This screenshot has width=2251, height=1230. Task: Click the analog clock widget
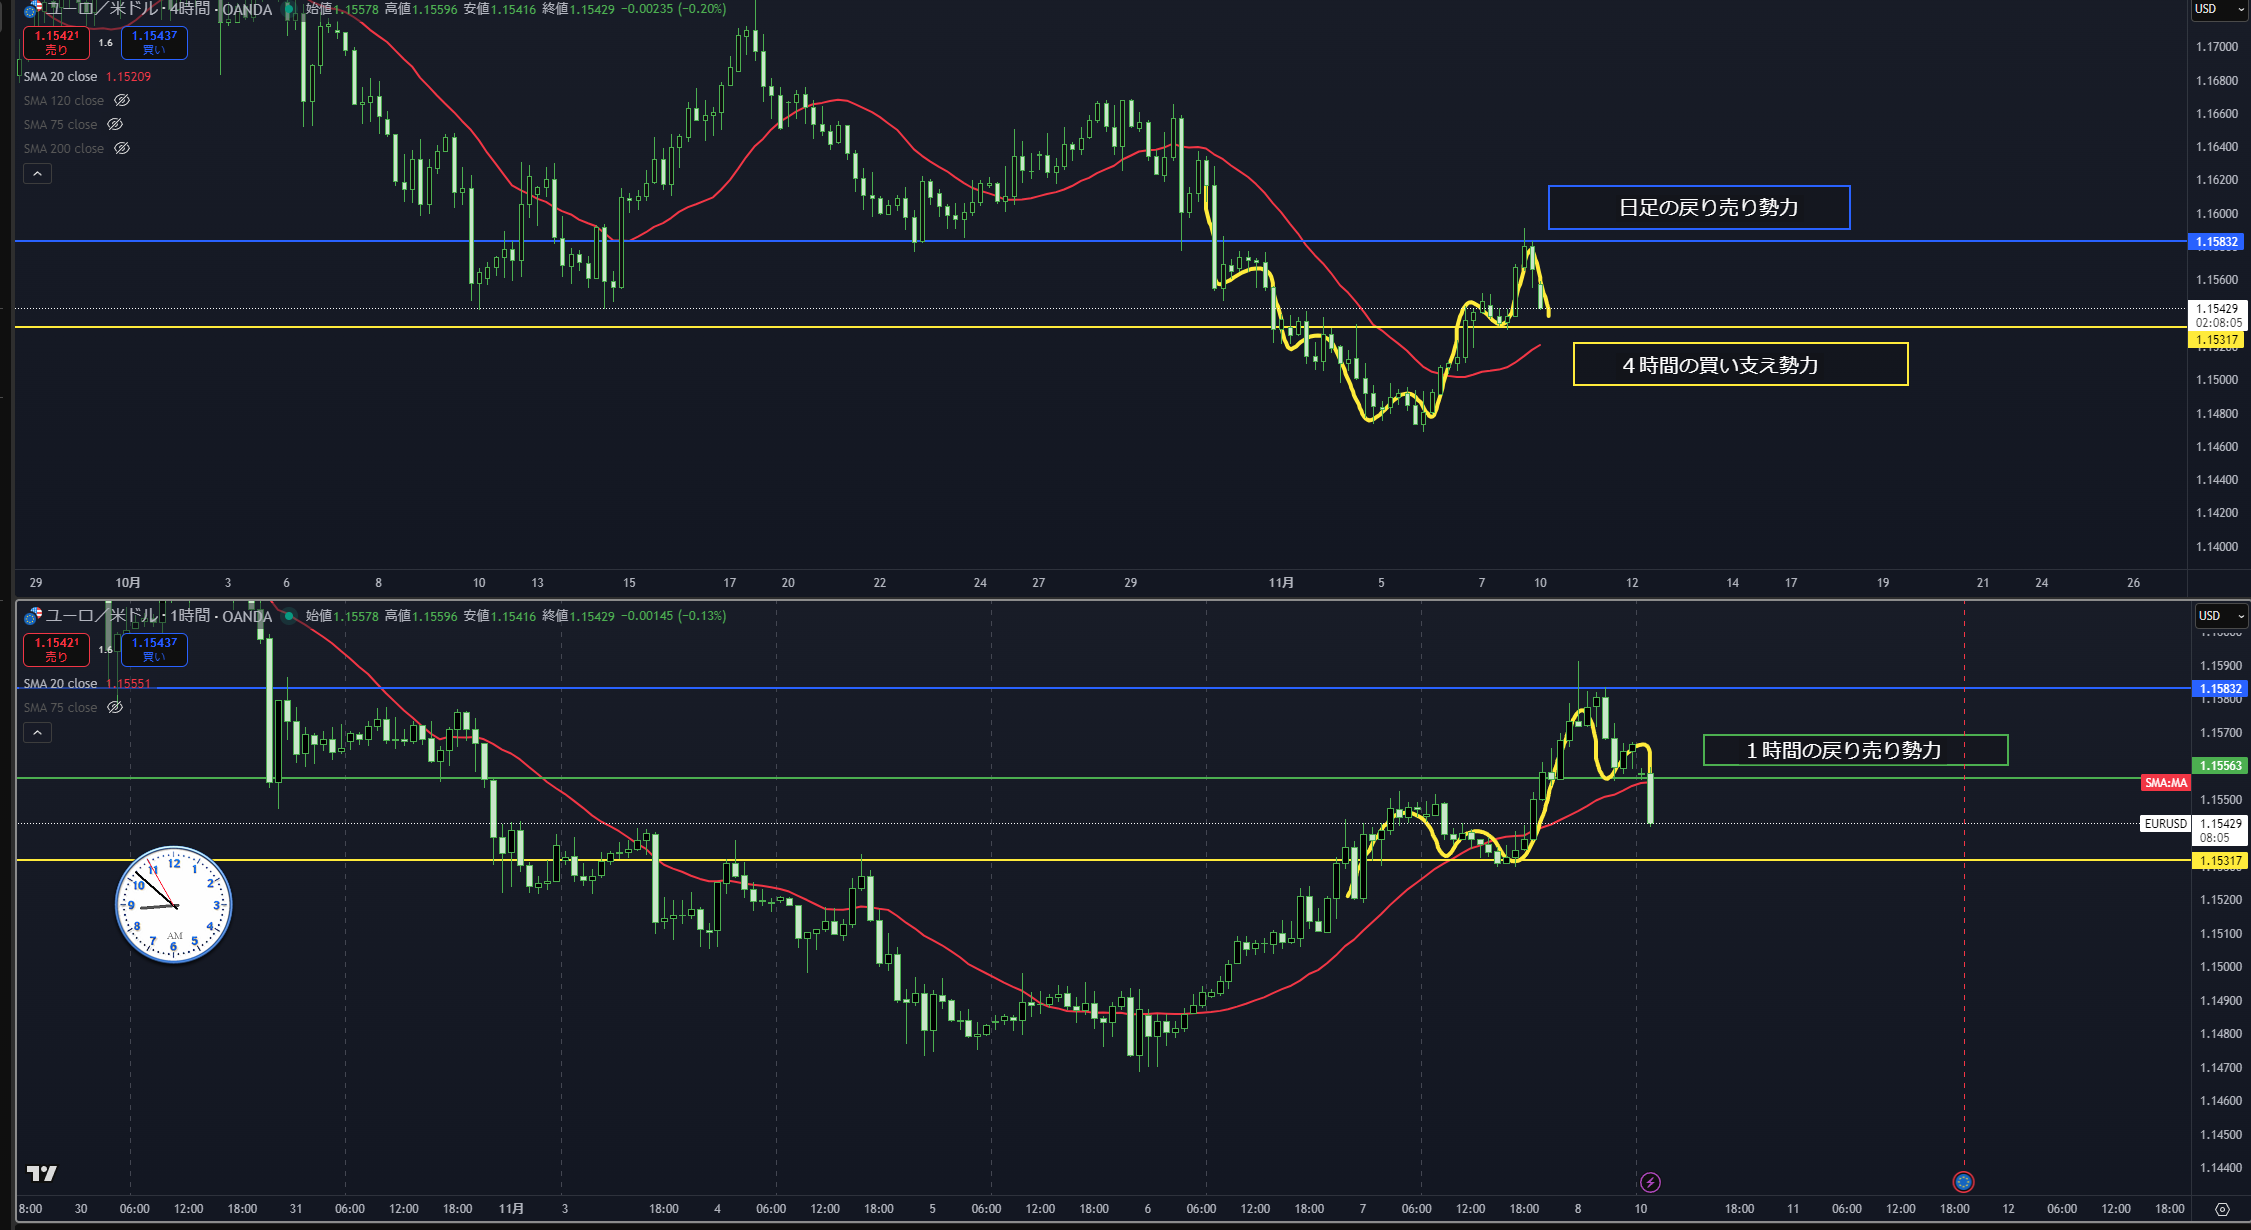174,905
